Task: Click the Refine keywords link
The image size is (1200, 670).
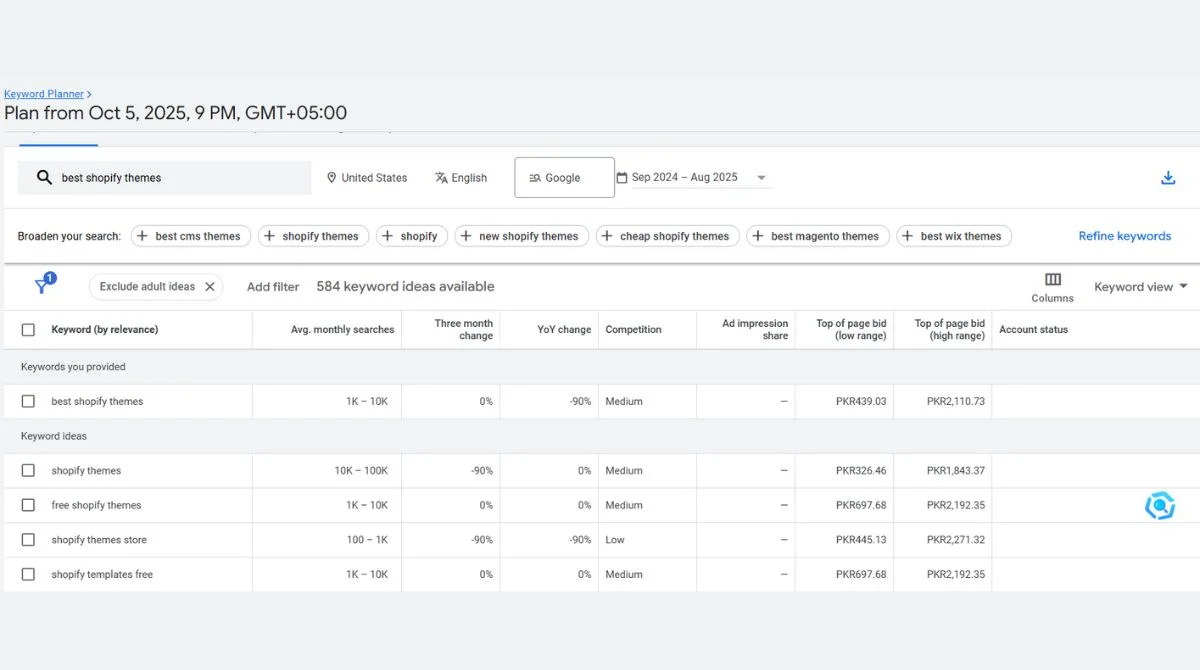Action: click(1124, 235)
